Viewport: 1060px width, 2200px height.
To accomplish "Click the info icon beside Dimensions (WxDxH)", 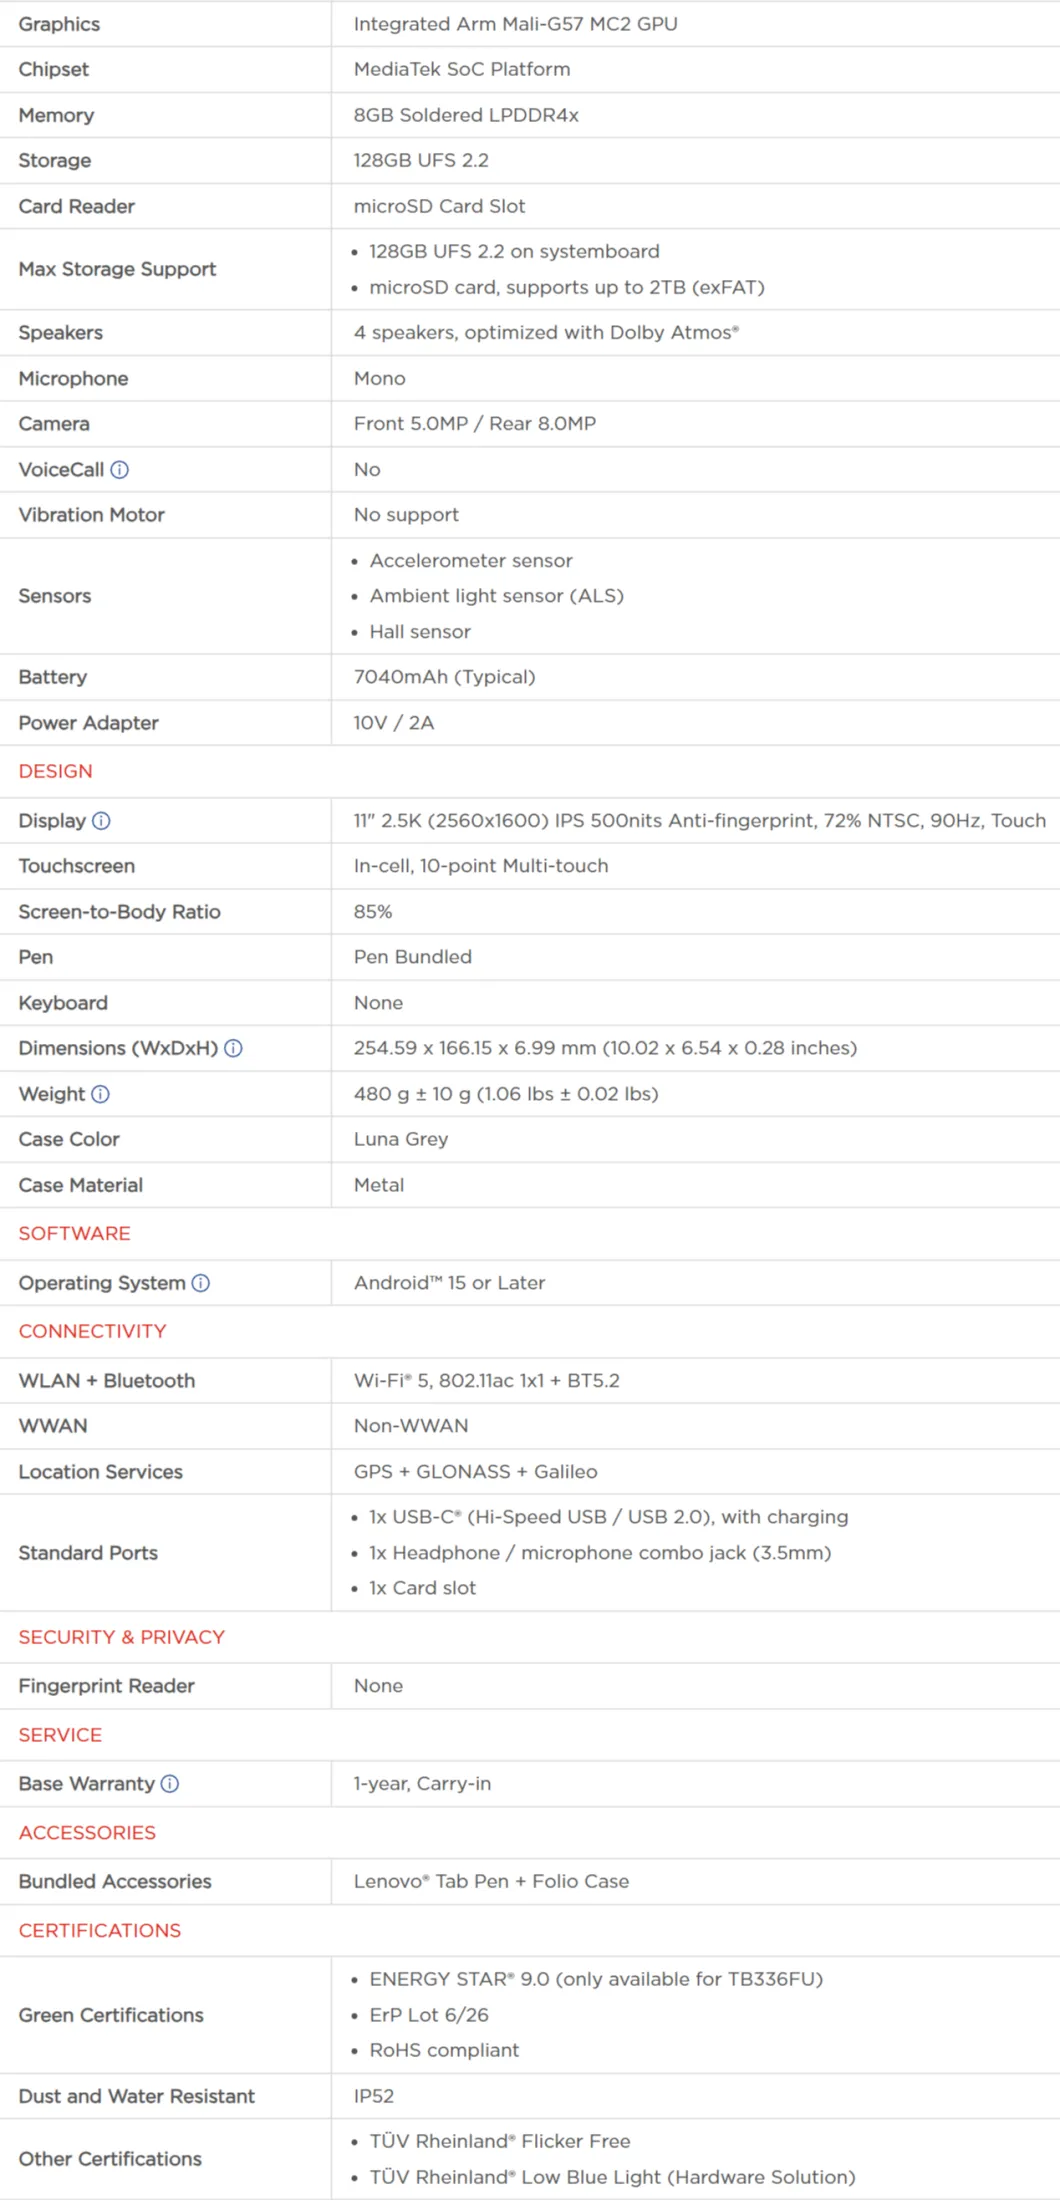I will pos(233,1048).
